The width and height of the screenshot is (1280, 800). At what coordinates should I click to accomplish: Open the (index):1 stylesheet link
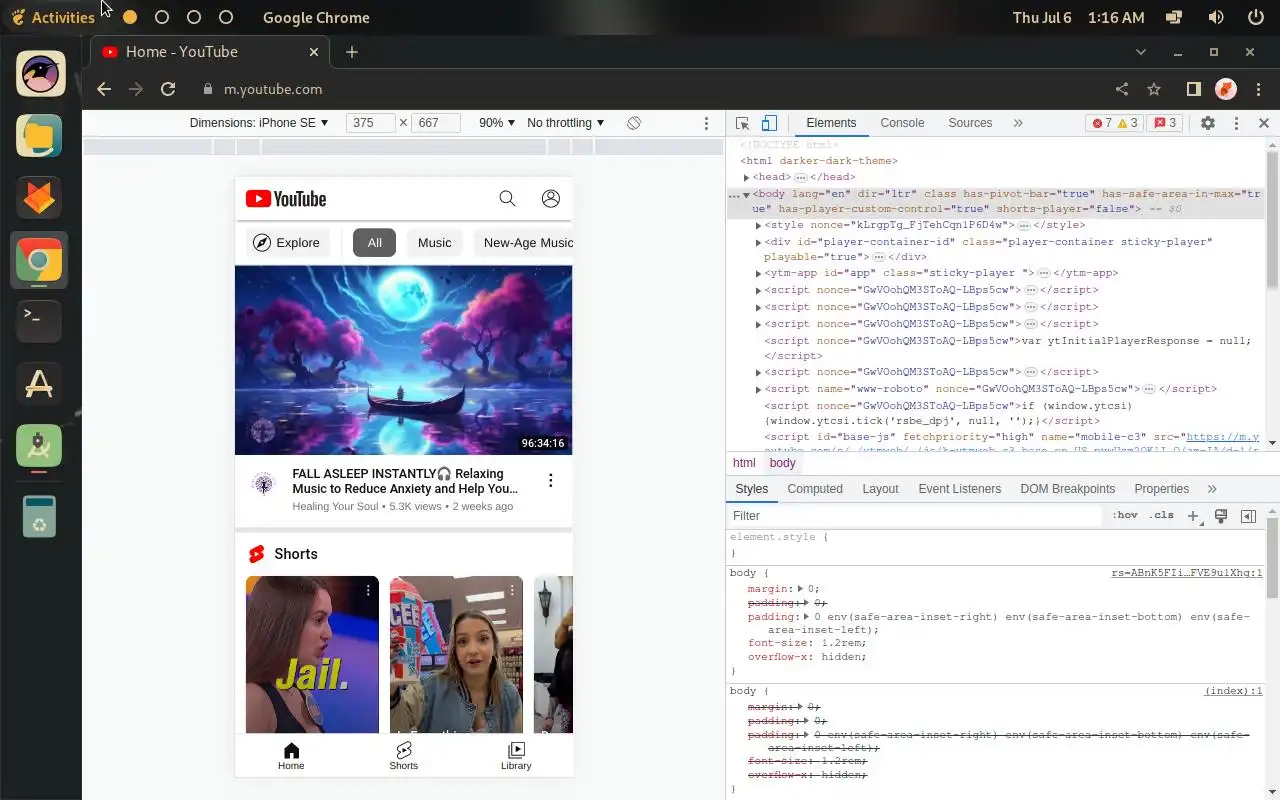tap(1233, 691)
